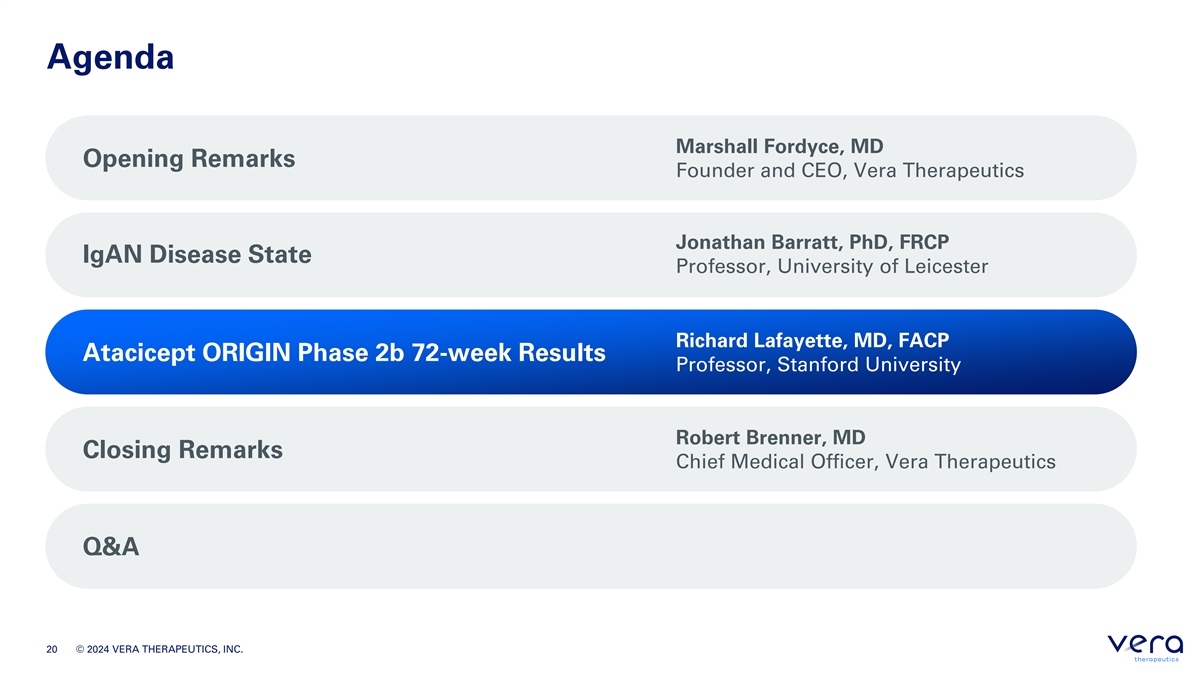
Task: Click speaker name Jonathan Barratt, PhD, FRCP
Action: pos(813,242)
